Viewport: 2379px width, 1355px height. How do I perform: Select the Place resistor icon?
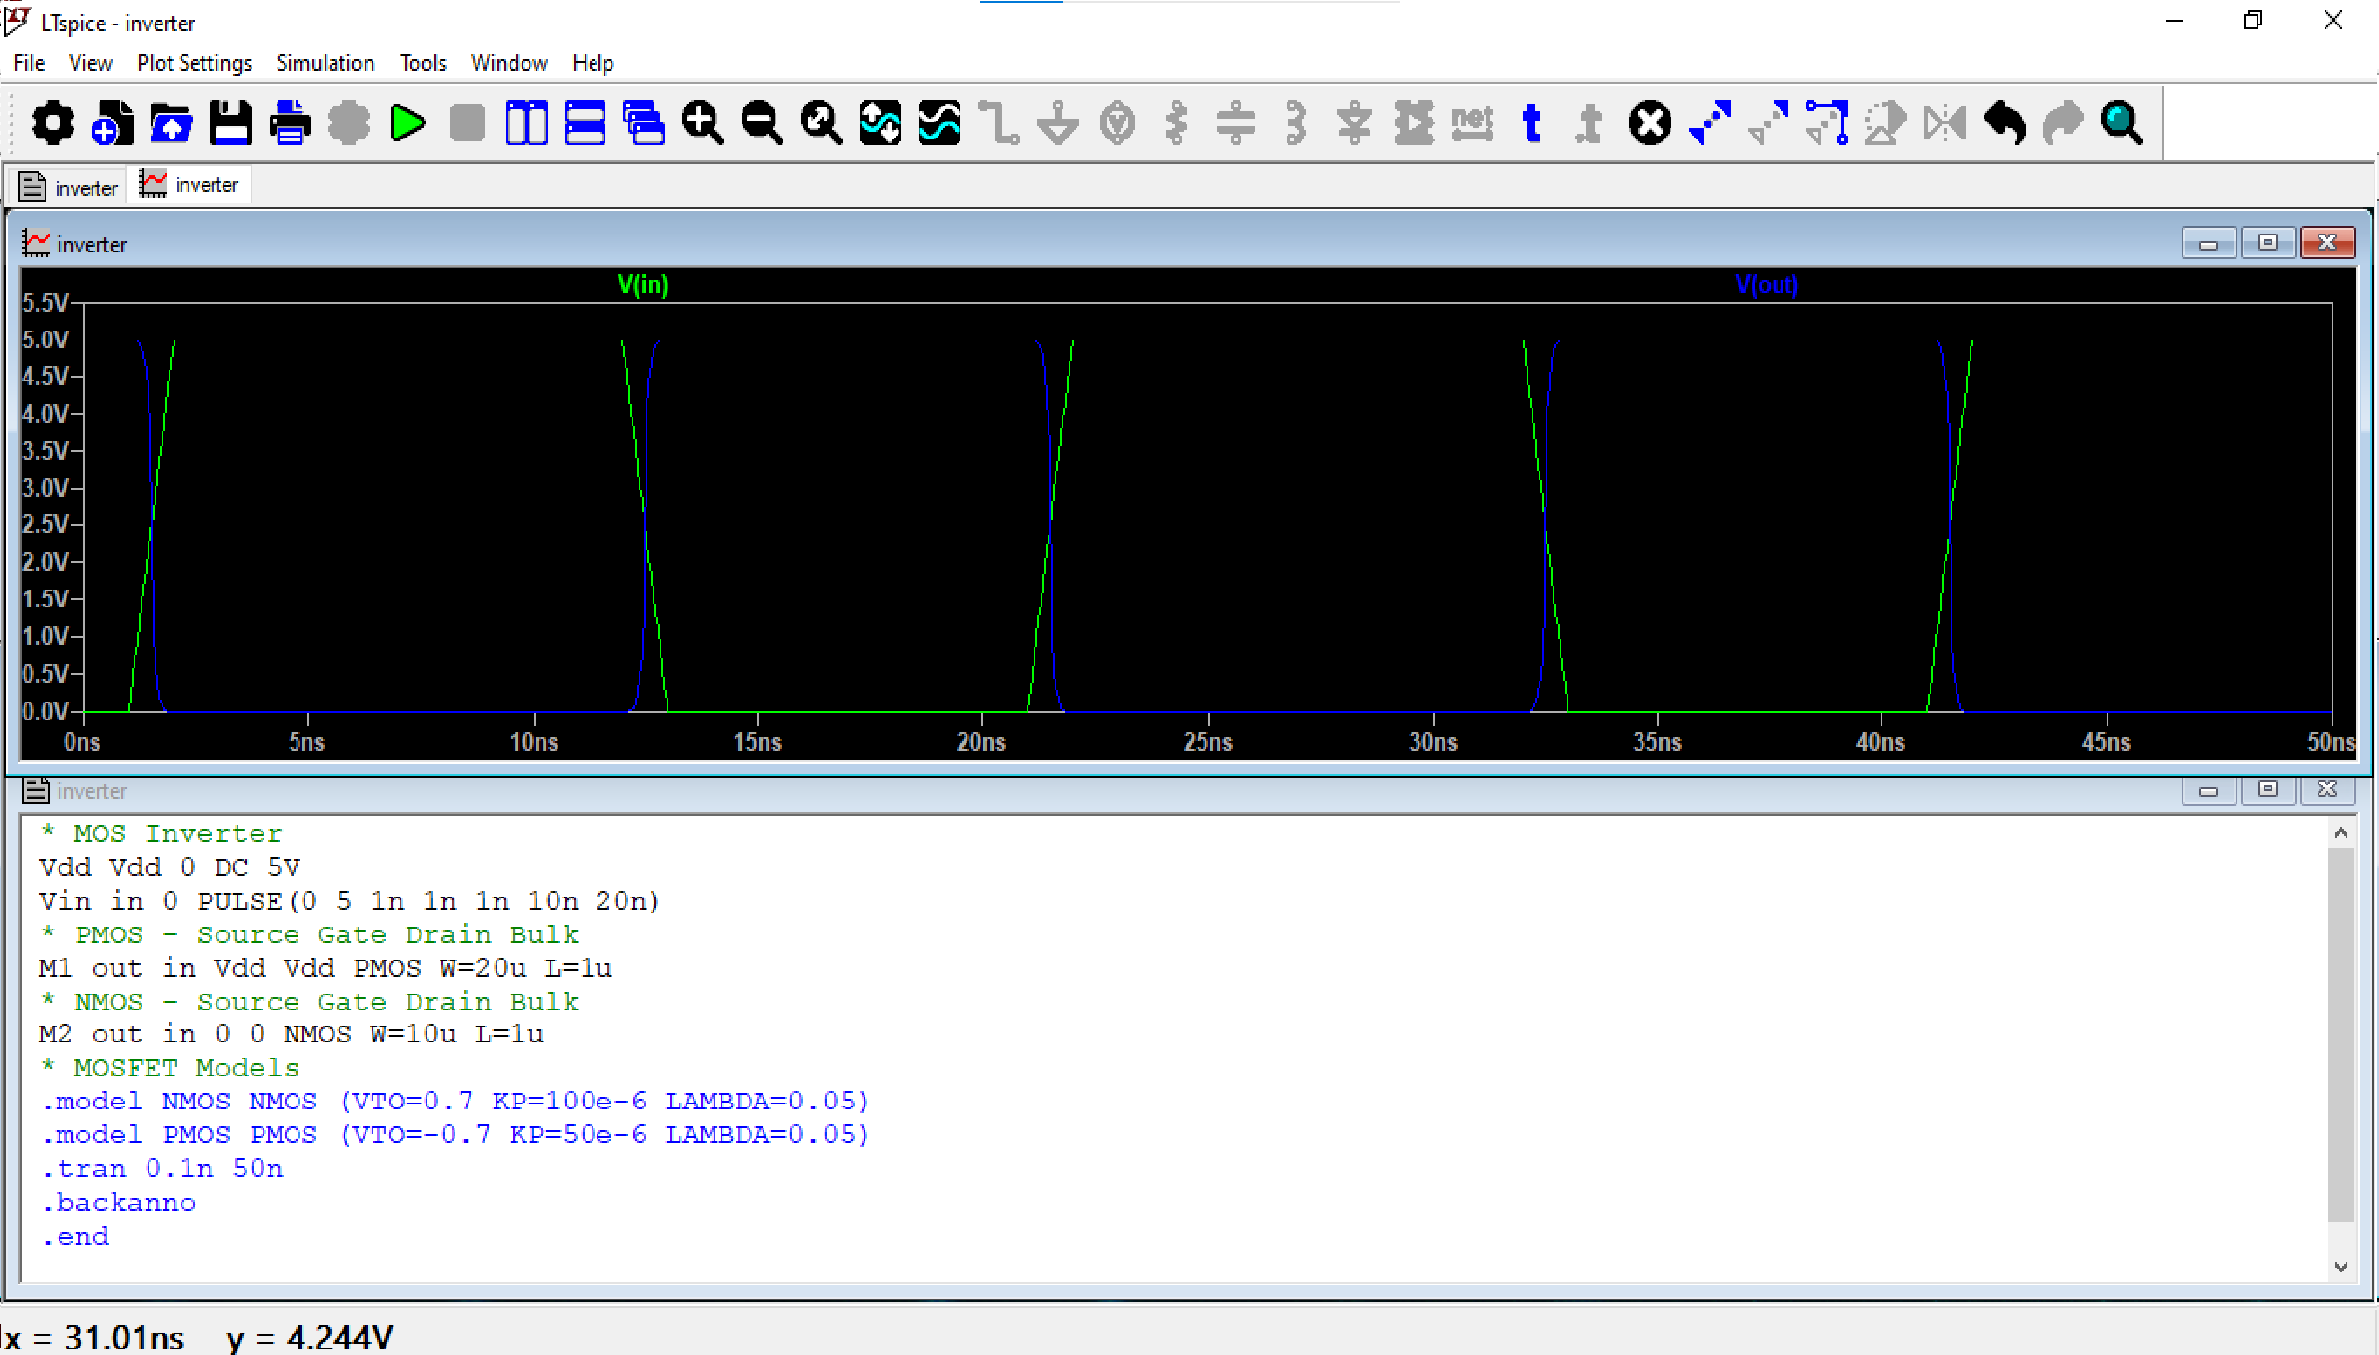point(1177,123)
